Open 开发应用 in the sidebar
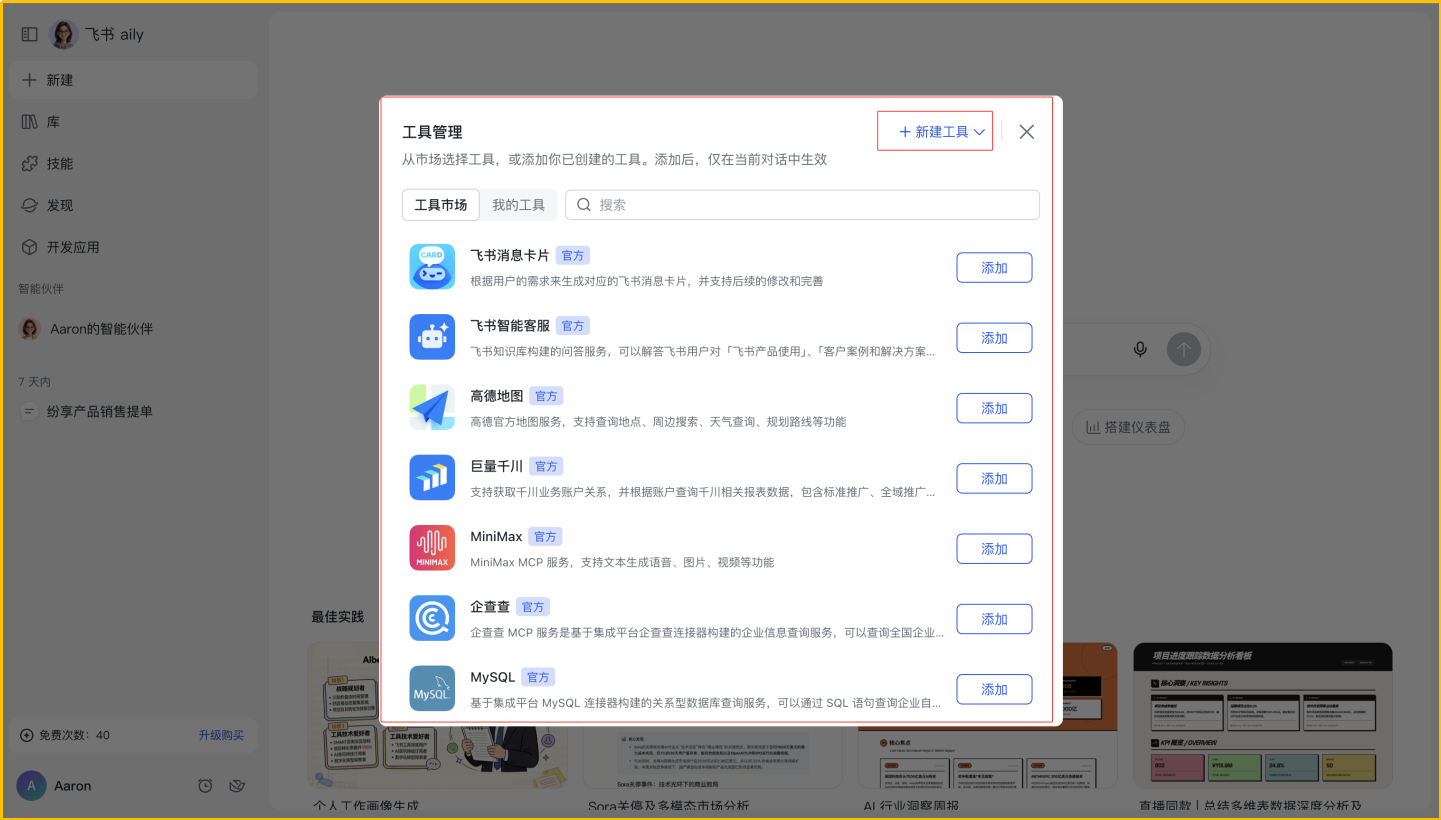1441x820 pixels. 134,247
